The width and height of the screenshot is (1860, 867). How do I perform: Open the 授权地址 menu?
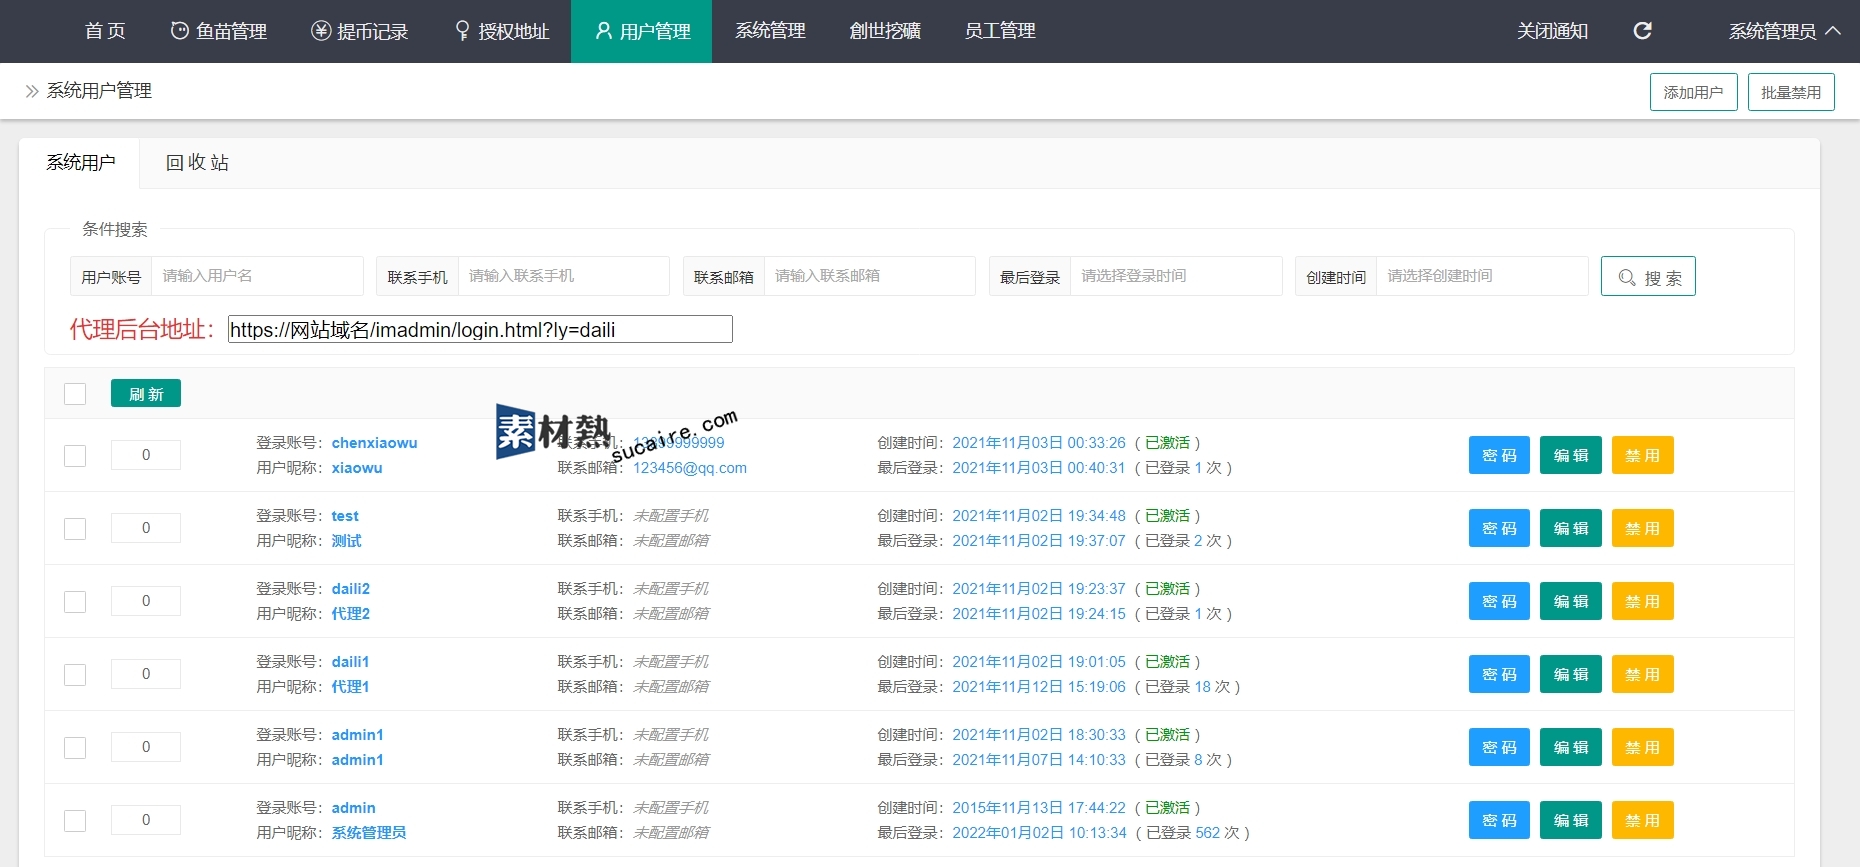click(502, 31)
